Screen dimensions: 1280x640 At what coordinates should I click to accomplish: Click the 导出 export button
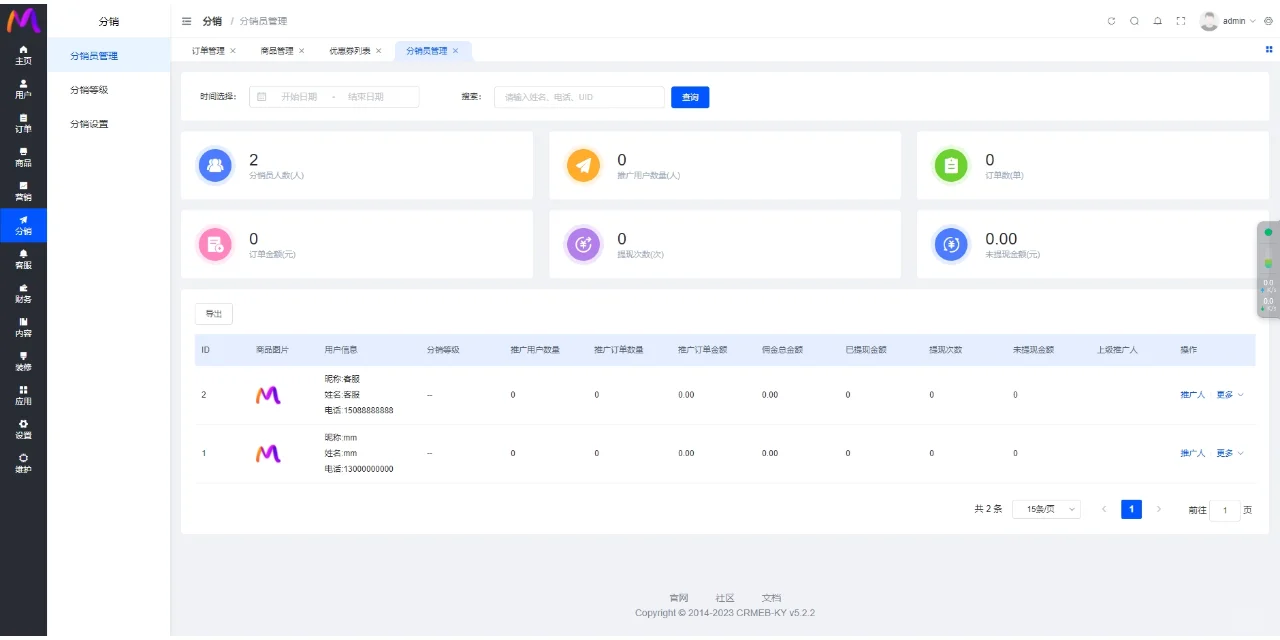pyautogui.click(x=213, y=314)
